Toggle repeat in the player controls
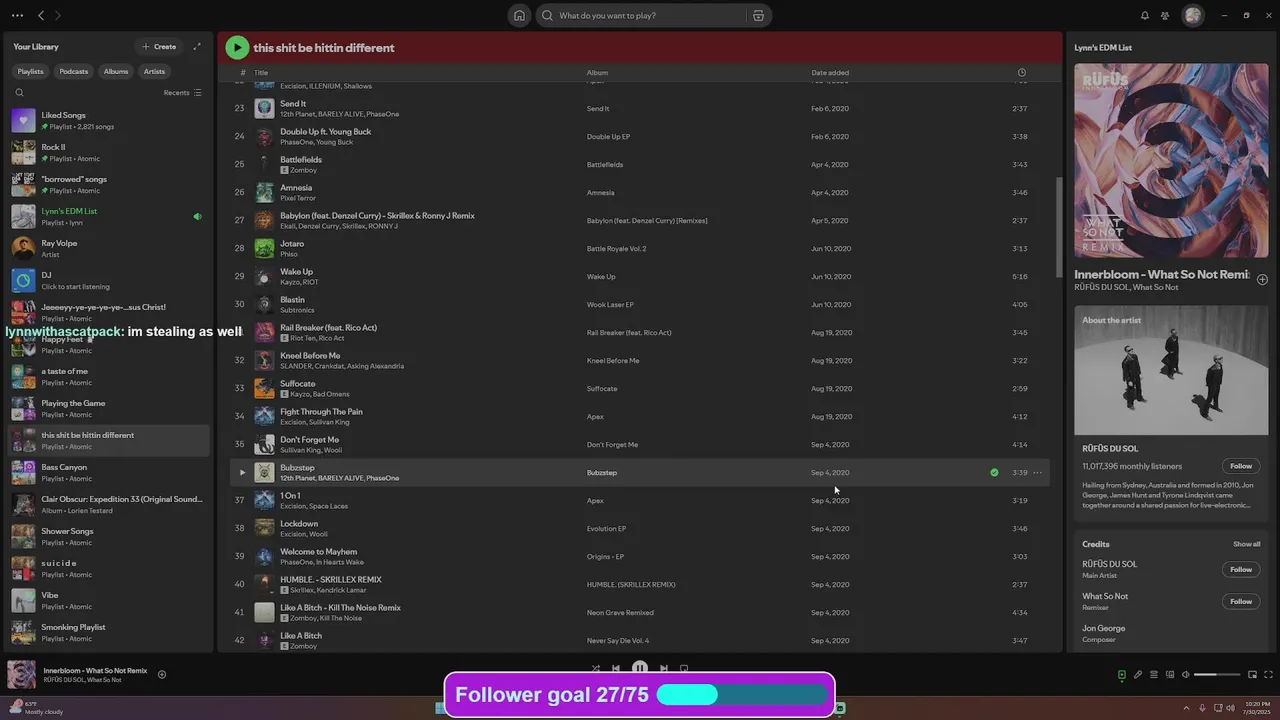Viewport: 1280px width, 720px height. tap(684, 668)
